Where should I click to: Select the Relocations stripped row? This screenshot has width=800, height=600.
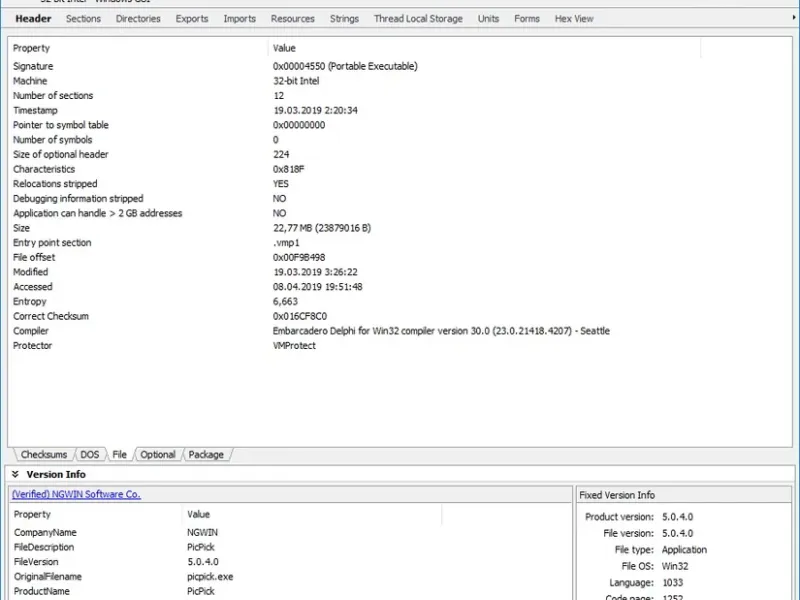400,184
